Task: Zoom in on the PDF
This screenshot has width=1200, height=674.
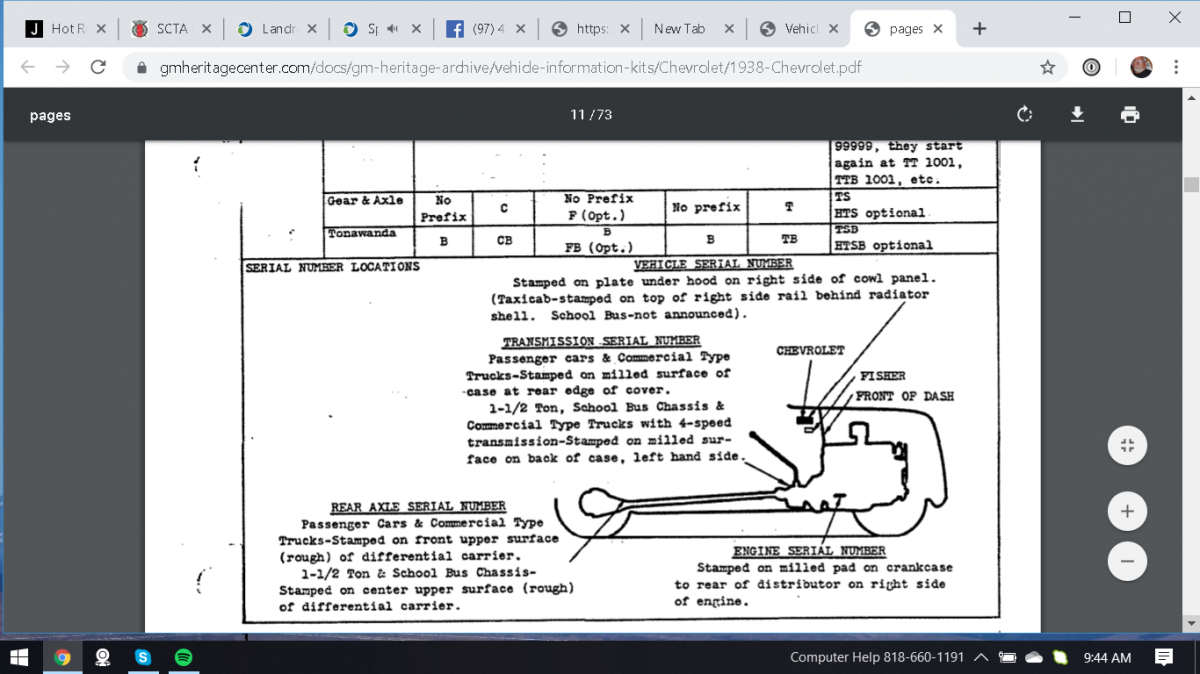Action: coord(1127,512)
